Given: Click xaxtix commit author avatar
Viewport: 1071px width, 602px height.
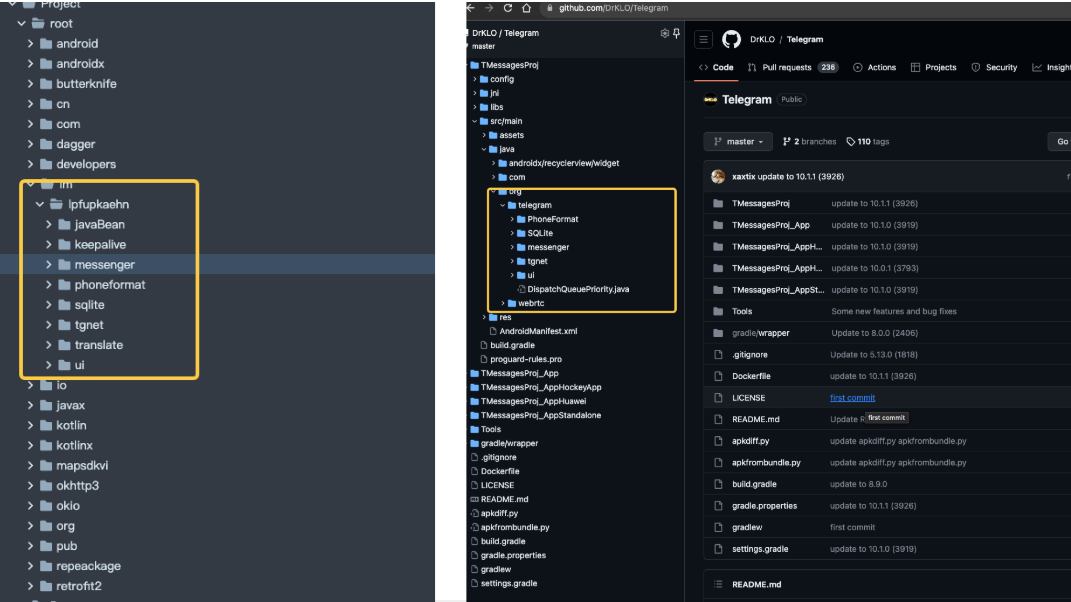Looking at the screenshot, I should pyautogui.click(x=718, y=176).
